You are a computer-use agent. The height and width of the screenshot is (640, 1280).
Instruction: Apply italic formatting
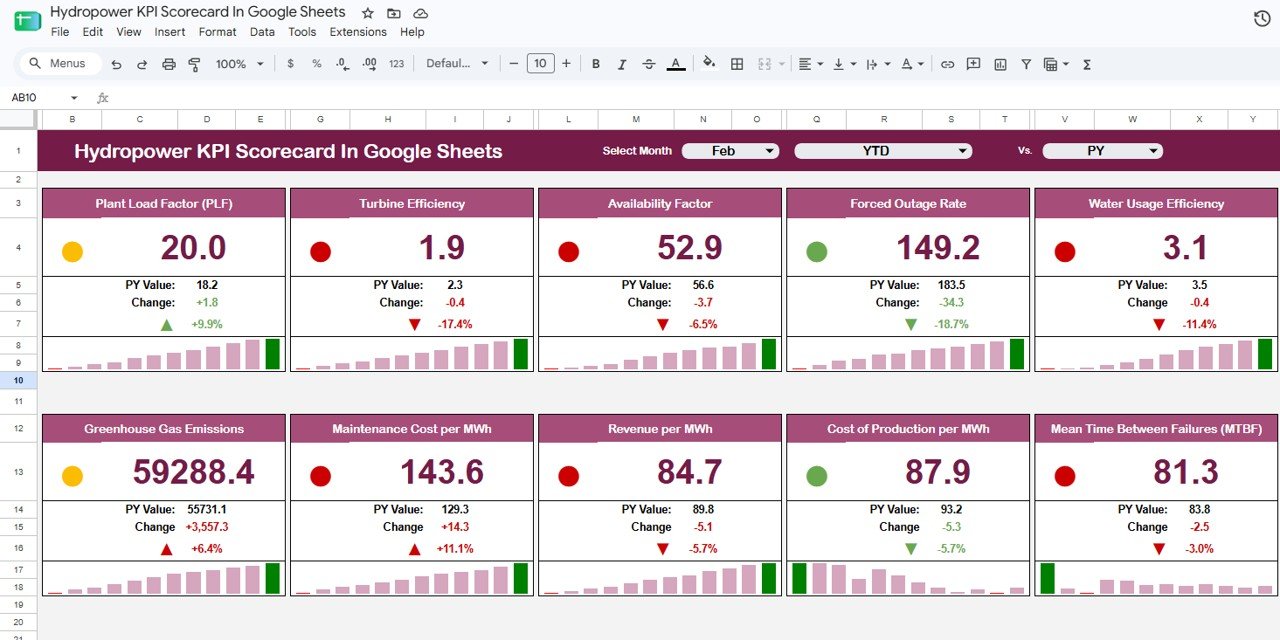click(622, 64)
